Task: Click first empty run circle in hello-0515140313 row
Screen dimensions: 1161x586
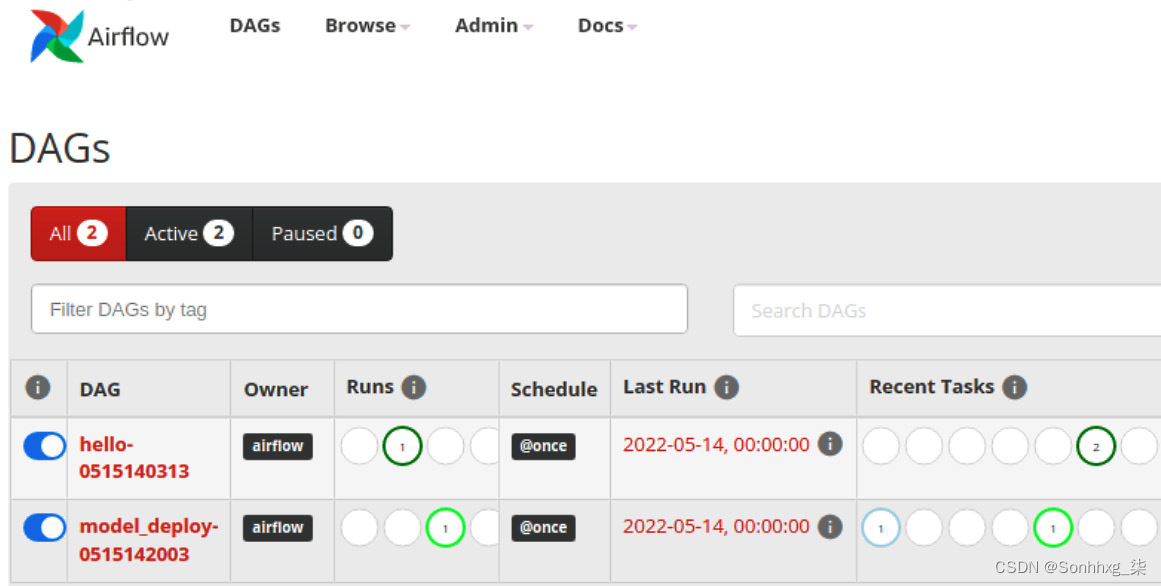Action: [x=359, y=446]
